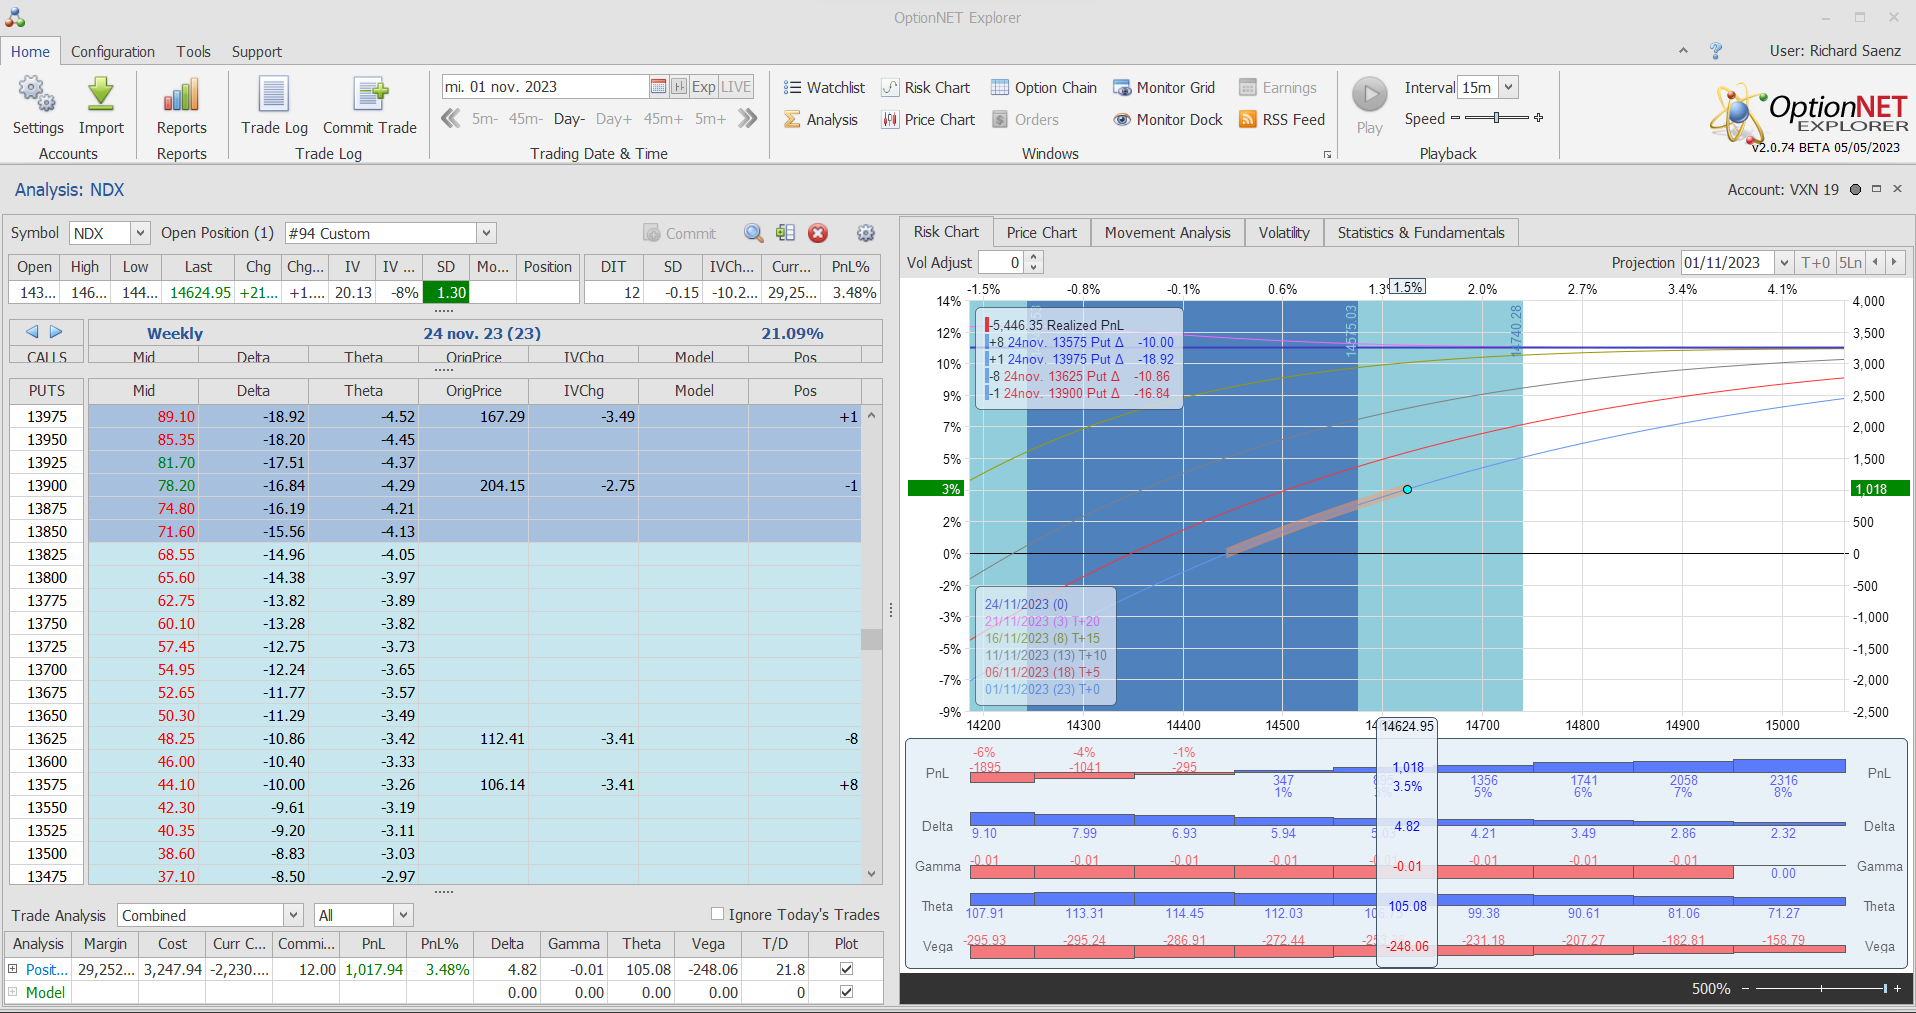Screen dimensions: 1916x1013
Task: Click the puts list vertical scrollbar thumb
Action: (x=871, y=638)
